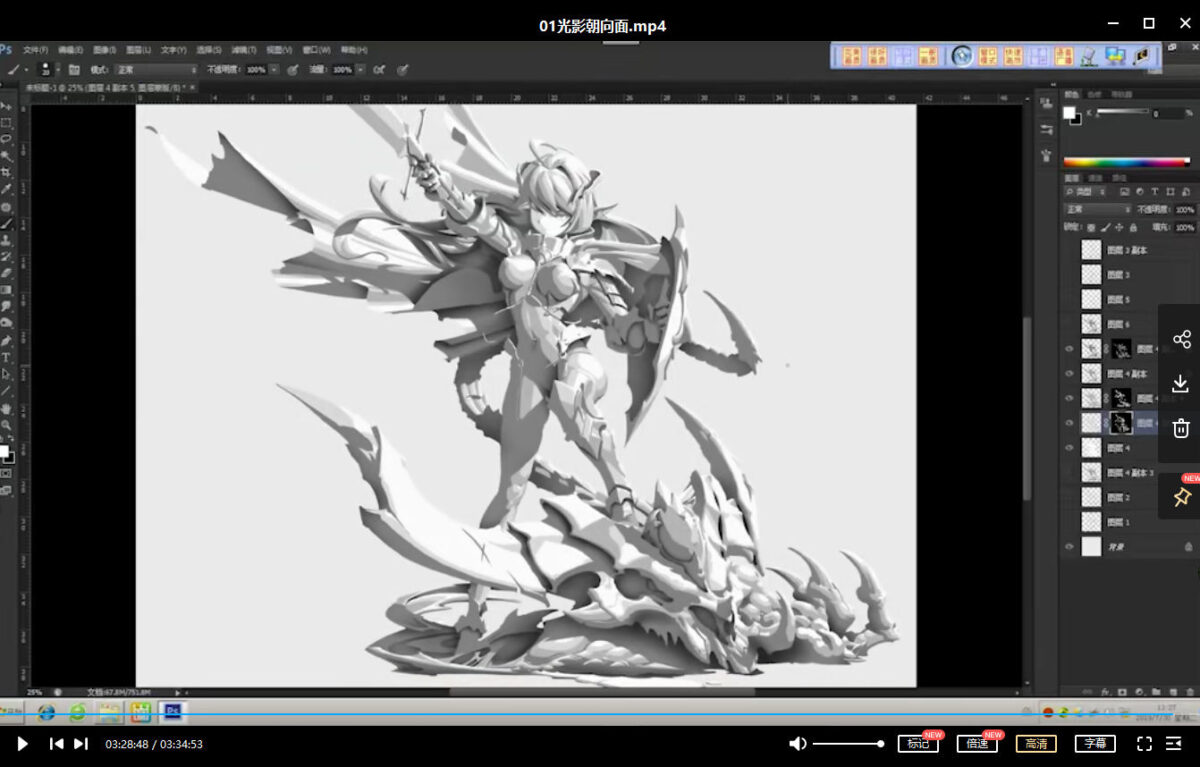Select the Eyedropper tool
Screen dimensions: 1200x767
pyautogui.click(x=6, y=189)
